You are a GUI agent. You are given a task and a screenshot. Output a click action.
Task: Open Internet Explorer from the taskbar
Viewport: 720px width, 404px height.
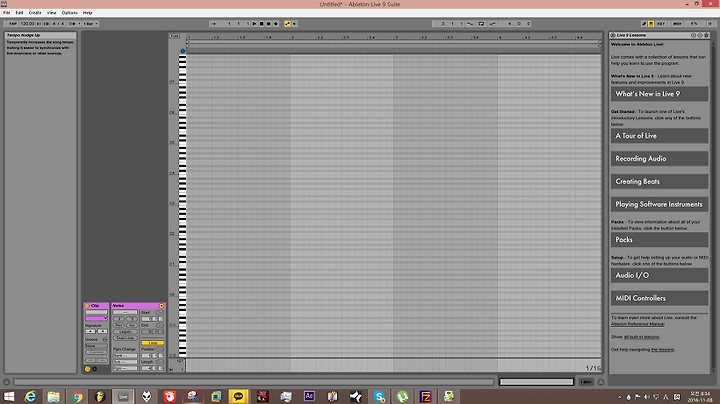point(30,397)
